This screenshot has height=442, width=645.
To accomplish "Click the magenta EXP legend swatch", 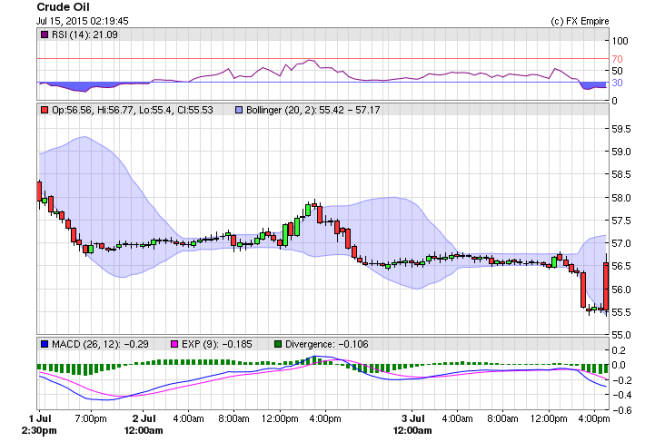I will coord(174,344).
